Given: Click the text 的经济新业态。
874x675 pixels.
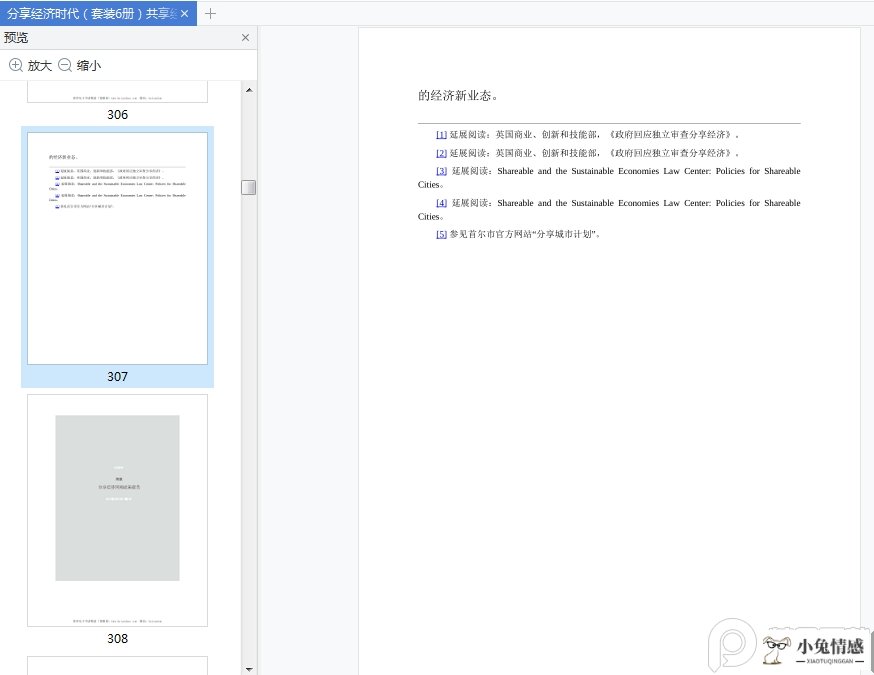Looking at the screenshot, I should [458, 96].
